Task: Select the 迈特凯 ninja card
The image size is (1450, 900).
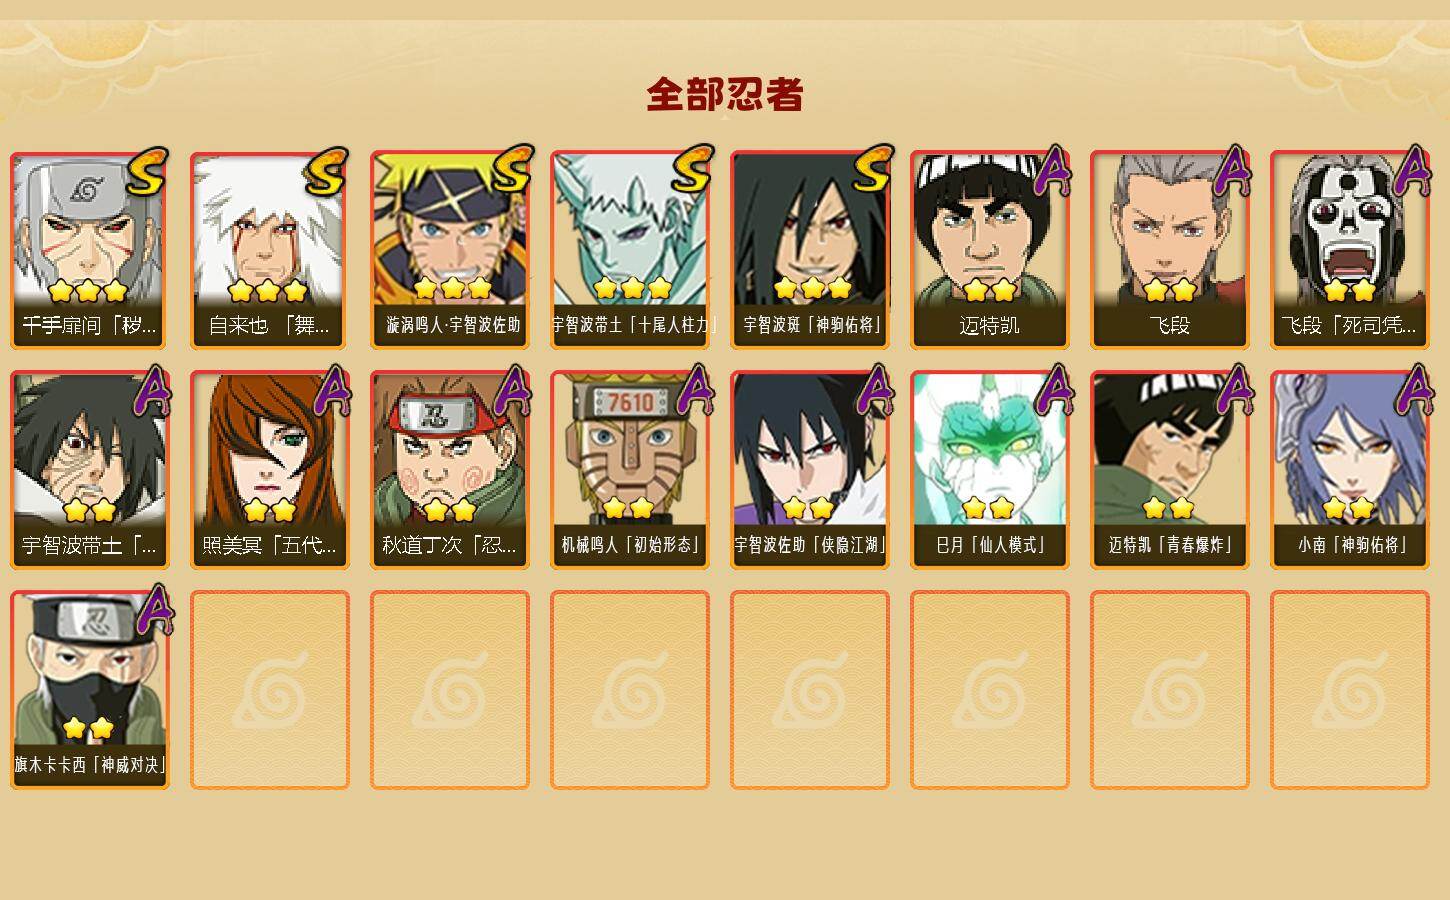Action: [x=990, y=250]
